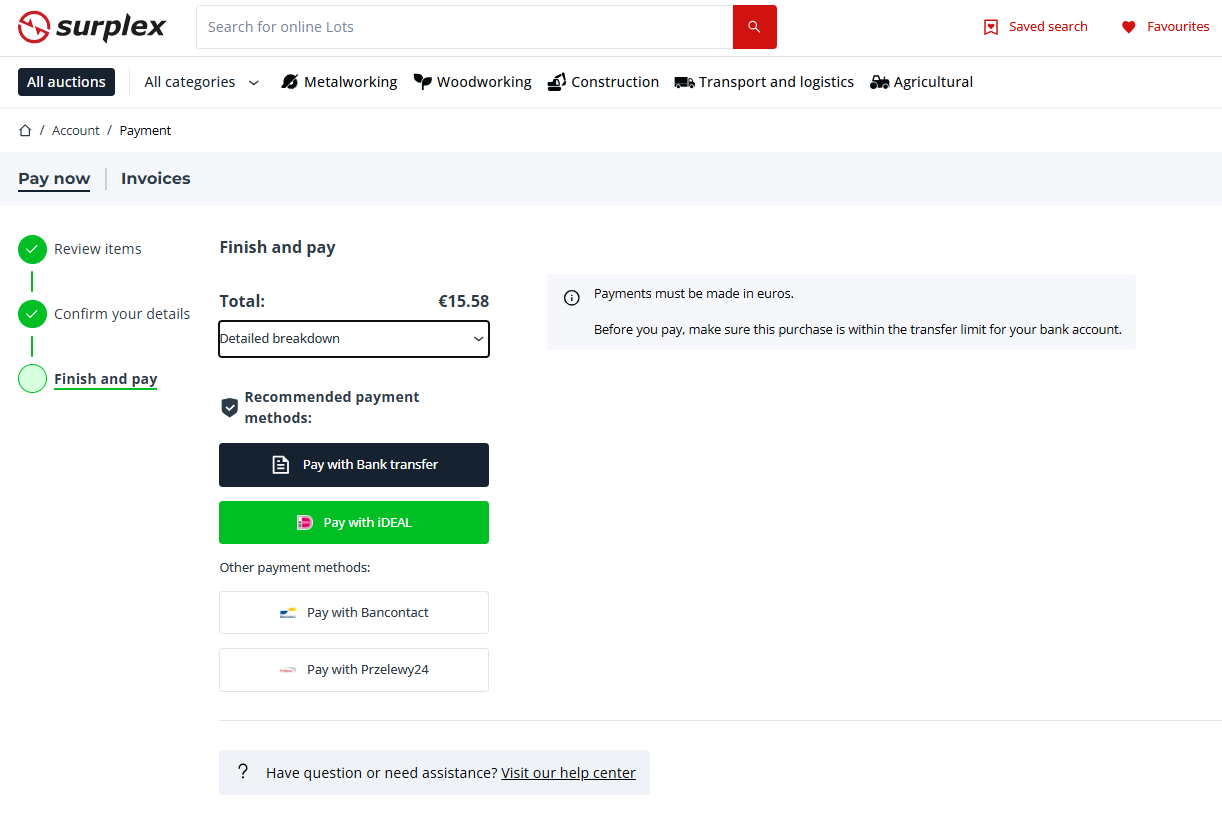Pay with Bank transfer
The height and width of the screenshot is (823, 1222).
pyautogui.click(x=354, y=465)
